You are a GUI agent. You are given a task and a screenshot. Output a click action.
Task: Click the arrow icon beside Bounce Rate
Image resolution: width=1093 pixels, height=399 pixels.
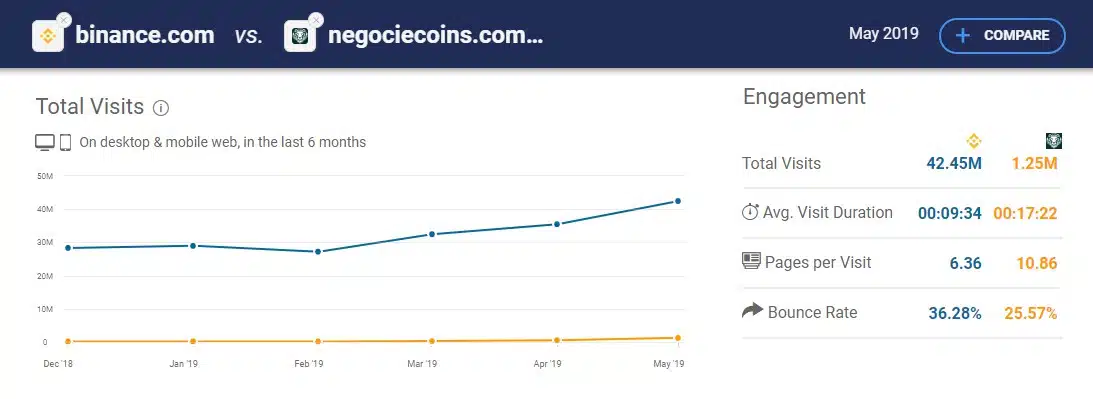coord(753,310)
